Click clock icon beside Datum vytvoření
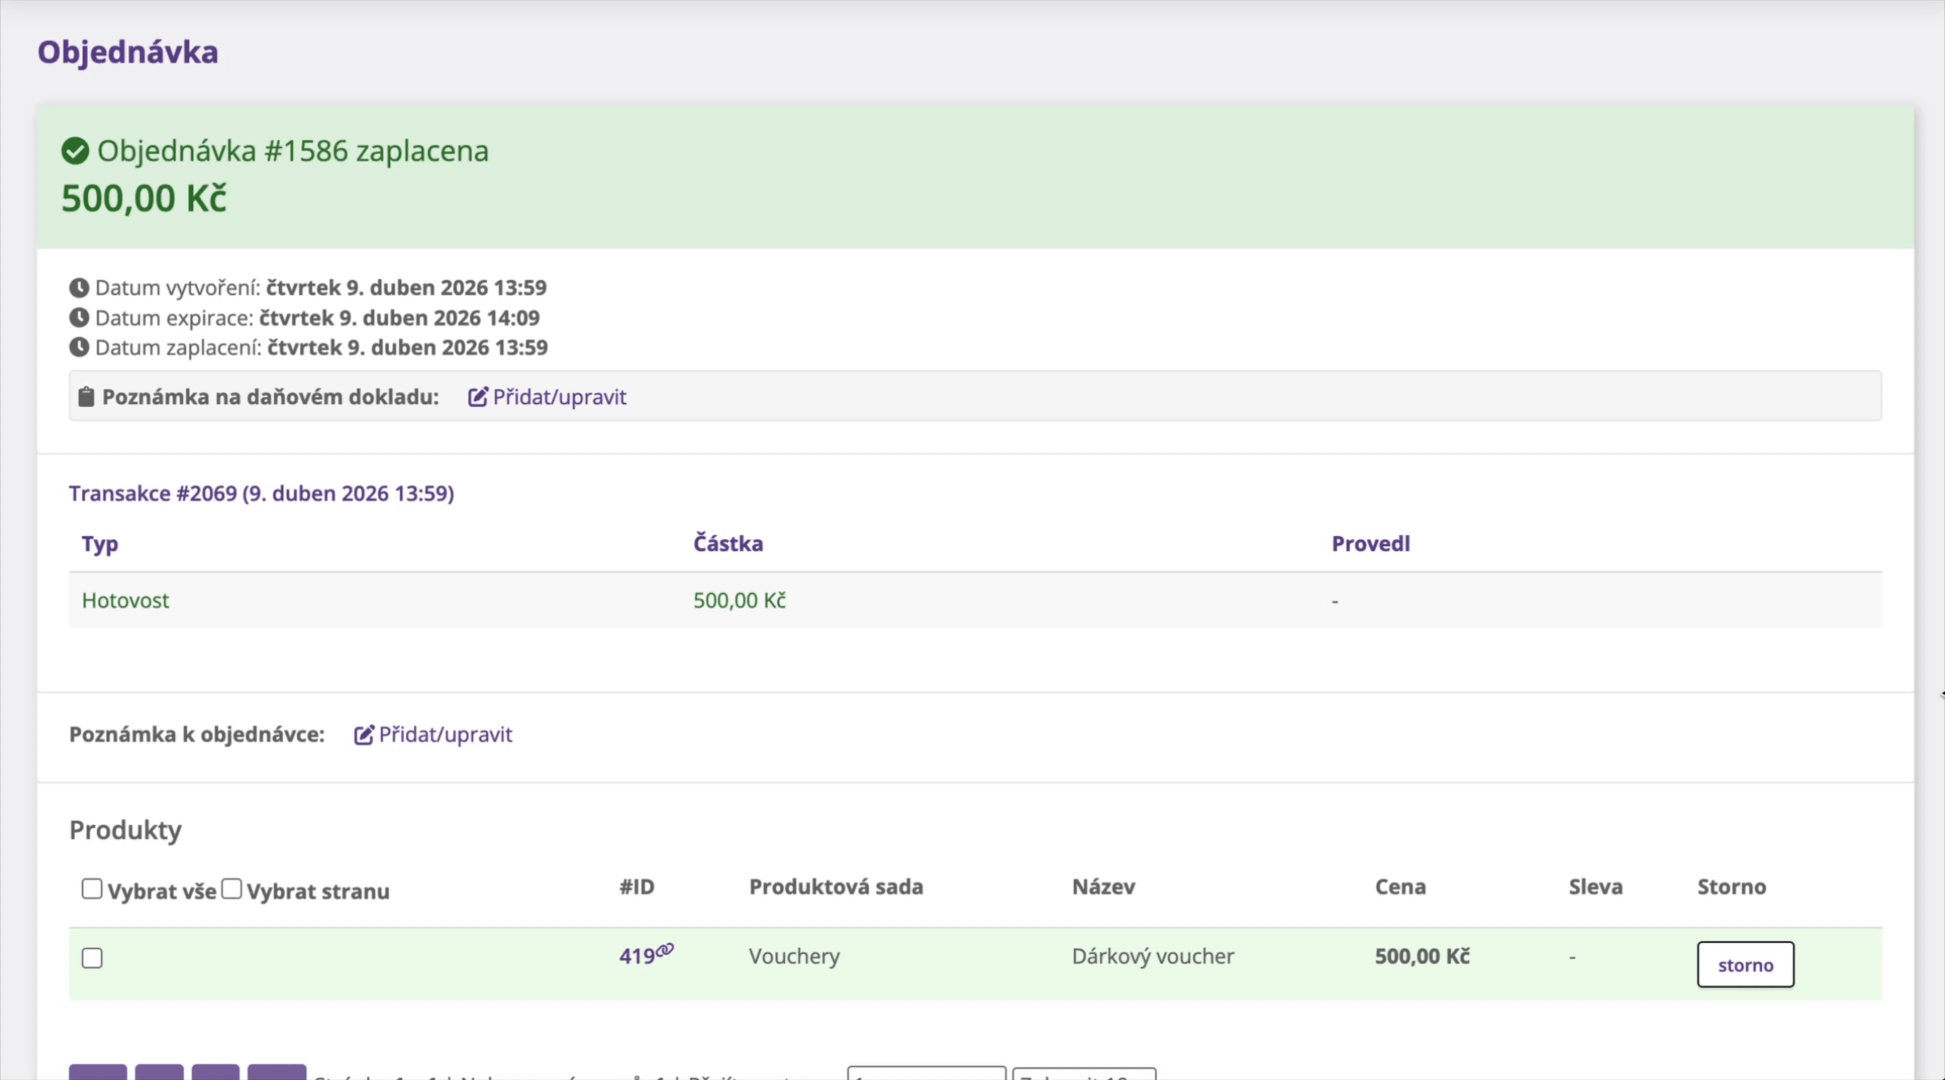The height and width of the screenshot is (1080, 1945). tap(79, 288)
